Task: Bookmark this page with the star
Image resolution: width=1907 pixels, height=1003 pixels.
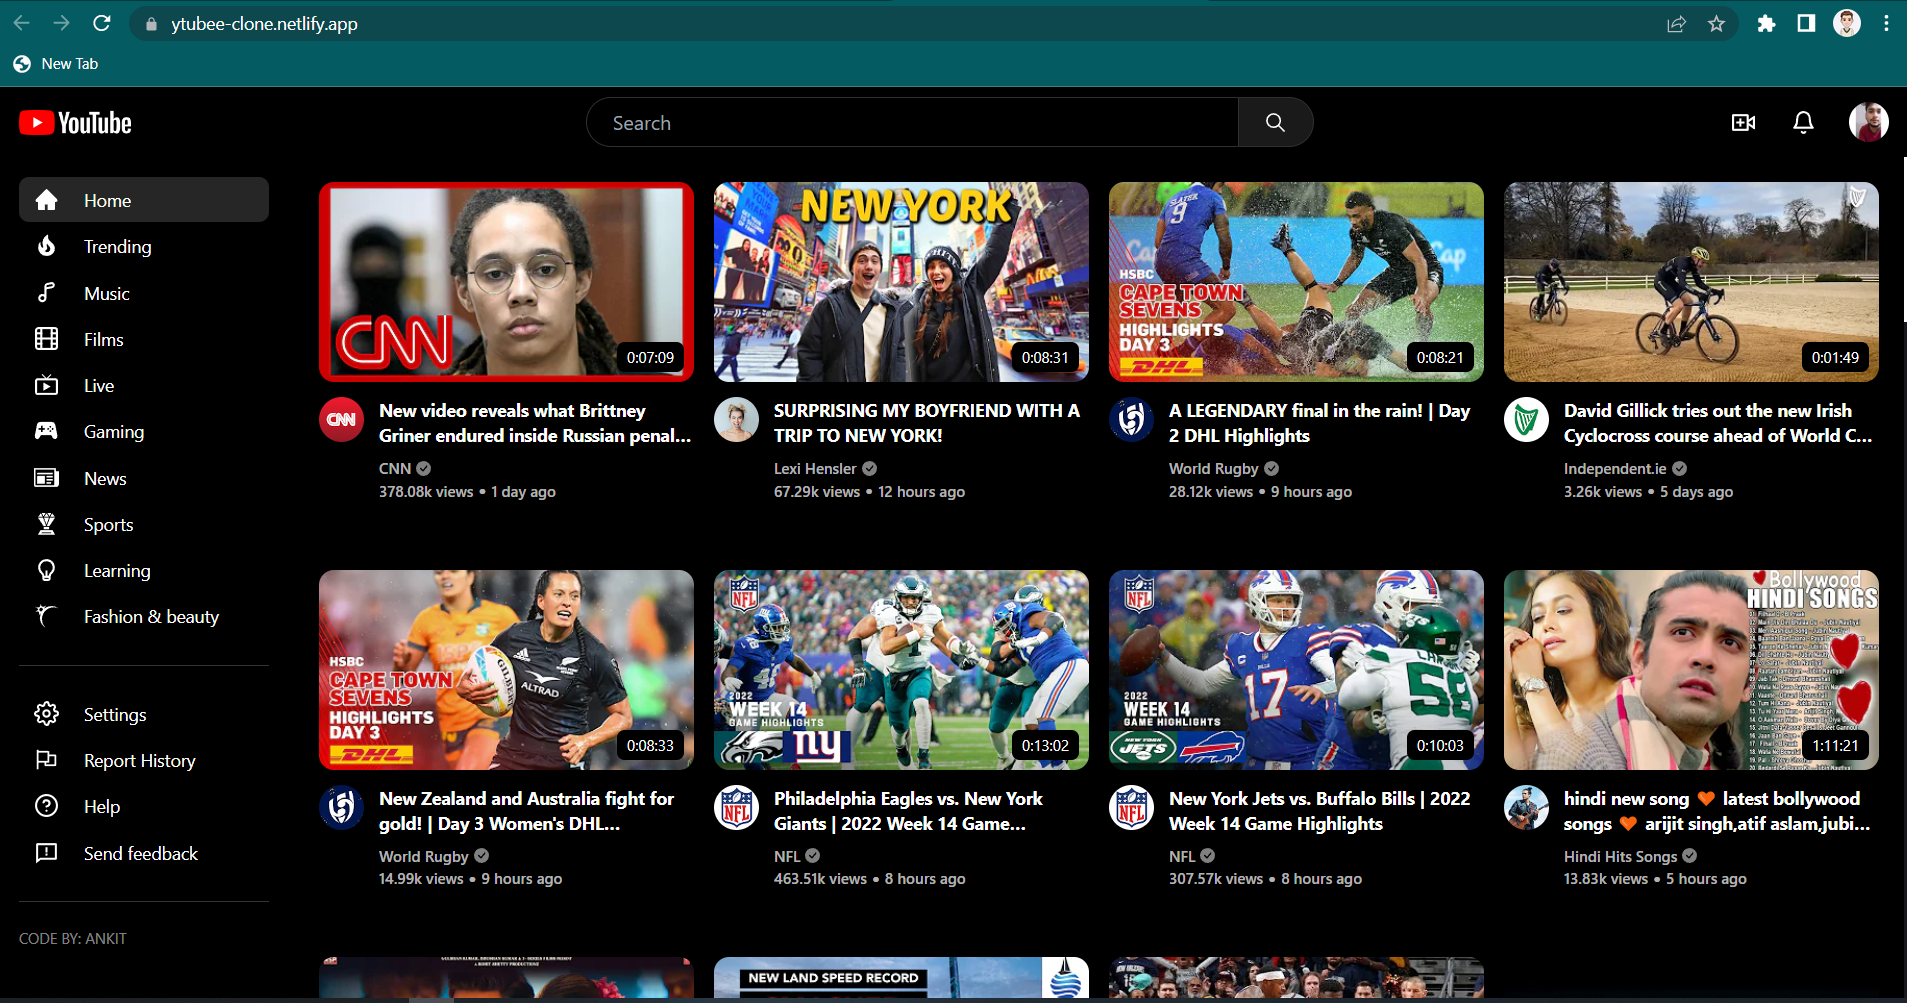Action: [1716, 23]
